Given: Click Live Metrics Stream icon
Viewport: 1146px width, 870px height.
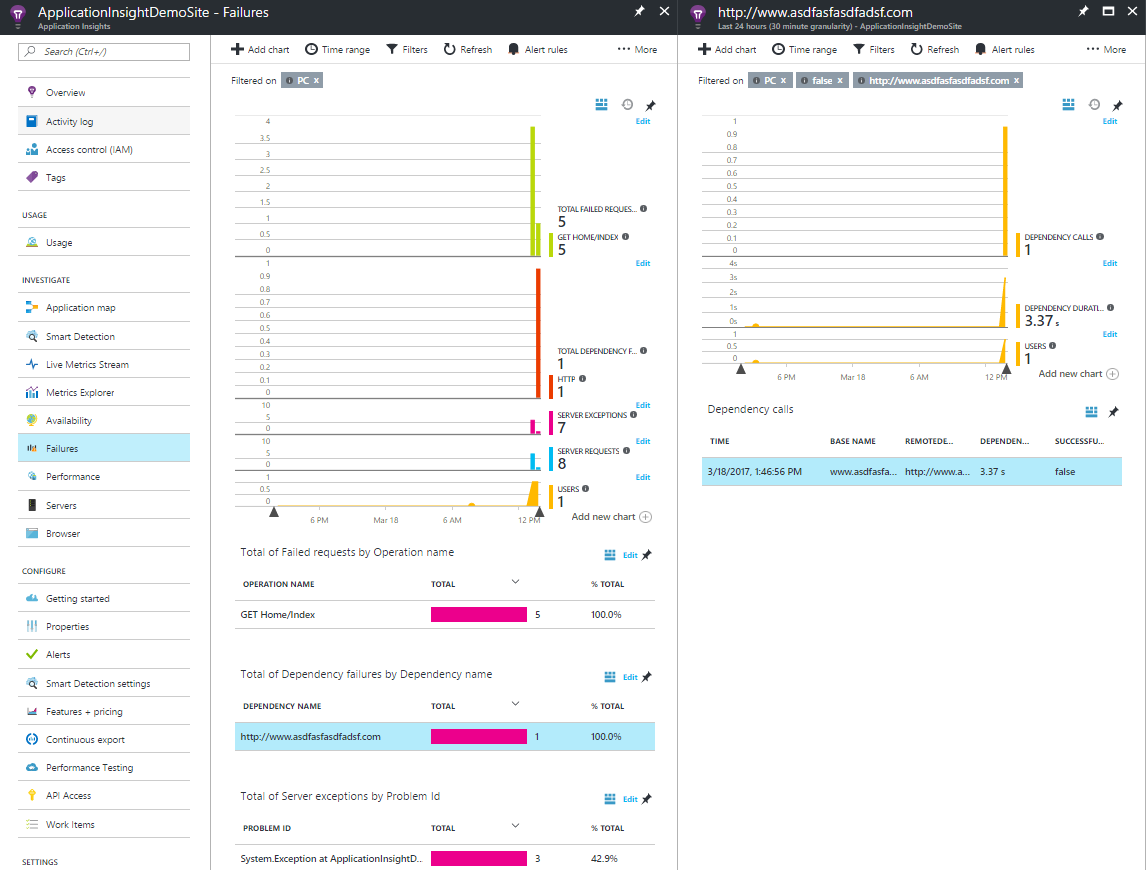Looking at the screenshot, I should (31, 364).
